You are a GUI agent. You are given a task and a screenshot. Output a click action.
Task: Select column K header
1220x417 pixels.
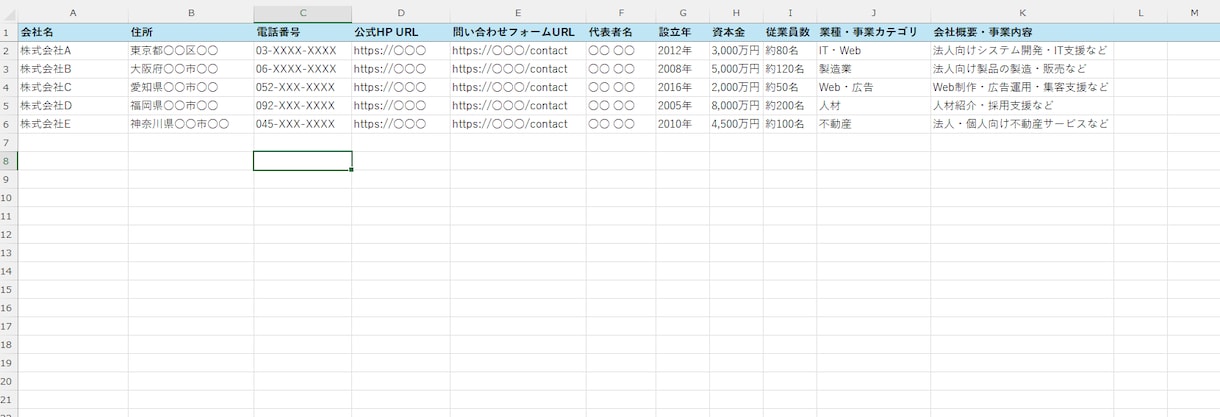(1022, 12)
